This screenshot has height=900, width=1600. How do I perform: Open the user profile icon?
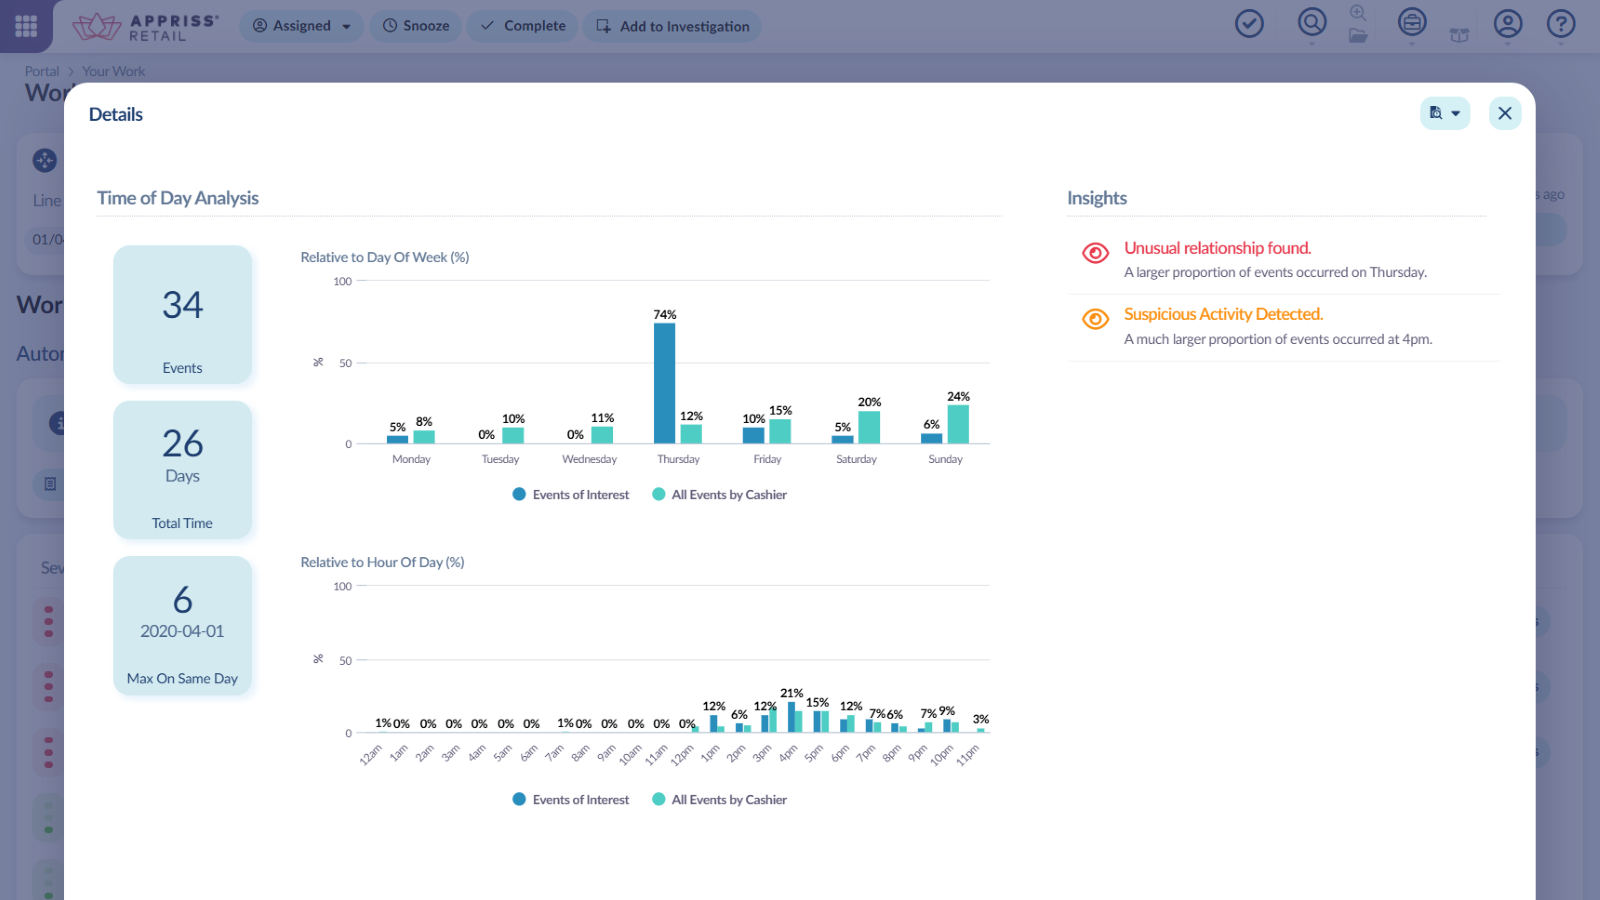point(1508,23)
